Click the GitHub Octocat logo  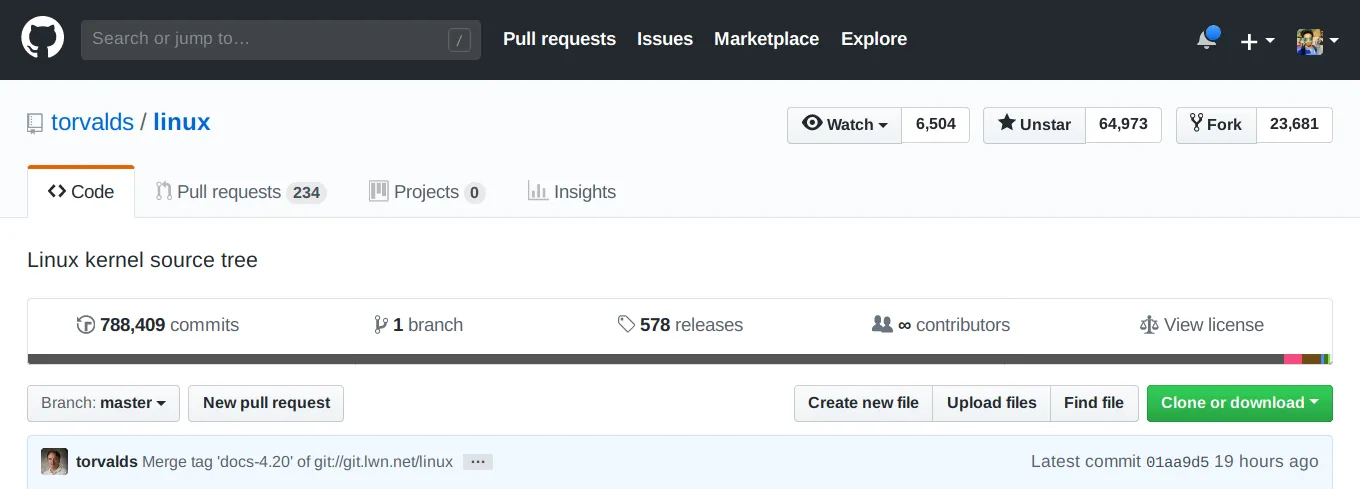pos(43,39)
